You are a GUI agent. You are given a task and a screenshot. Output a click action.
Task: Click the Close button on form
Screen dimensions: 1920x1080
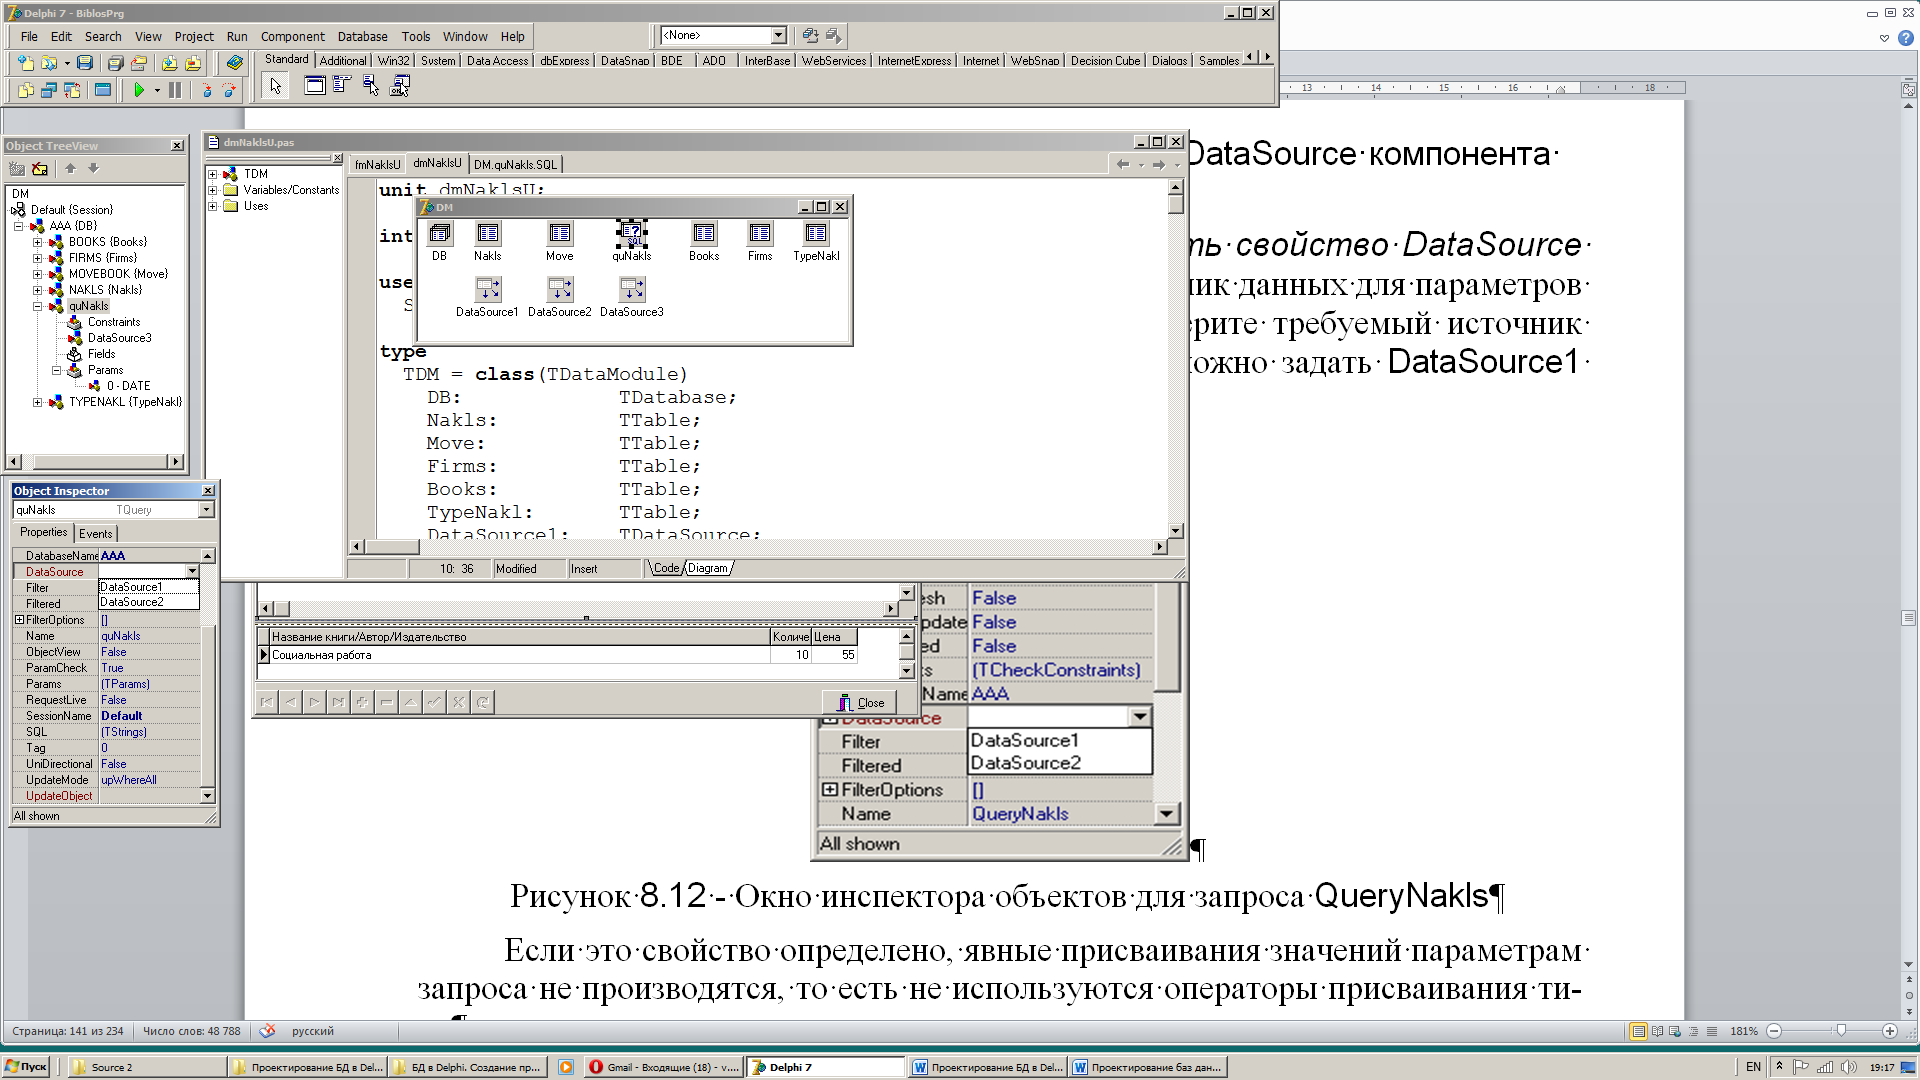point(860,703)
